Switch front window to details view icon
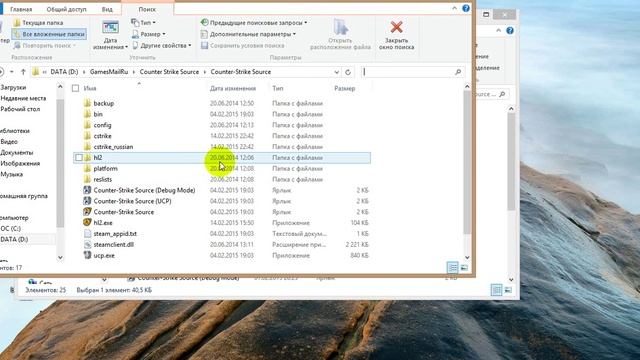This screenshot has width=640, height=360. coord(453,268)
